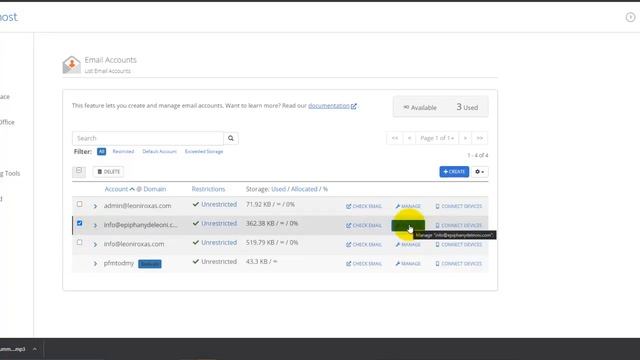Screen dimensions: 640x360
Task: Sort by Account column header
Action: click(116, 189)
